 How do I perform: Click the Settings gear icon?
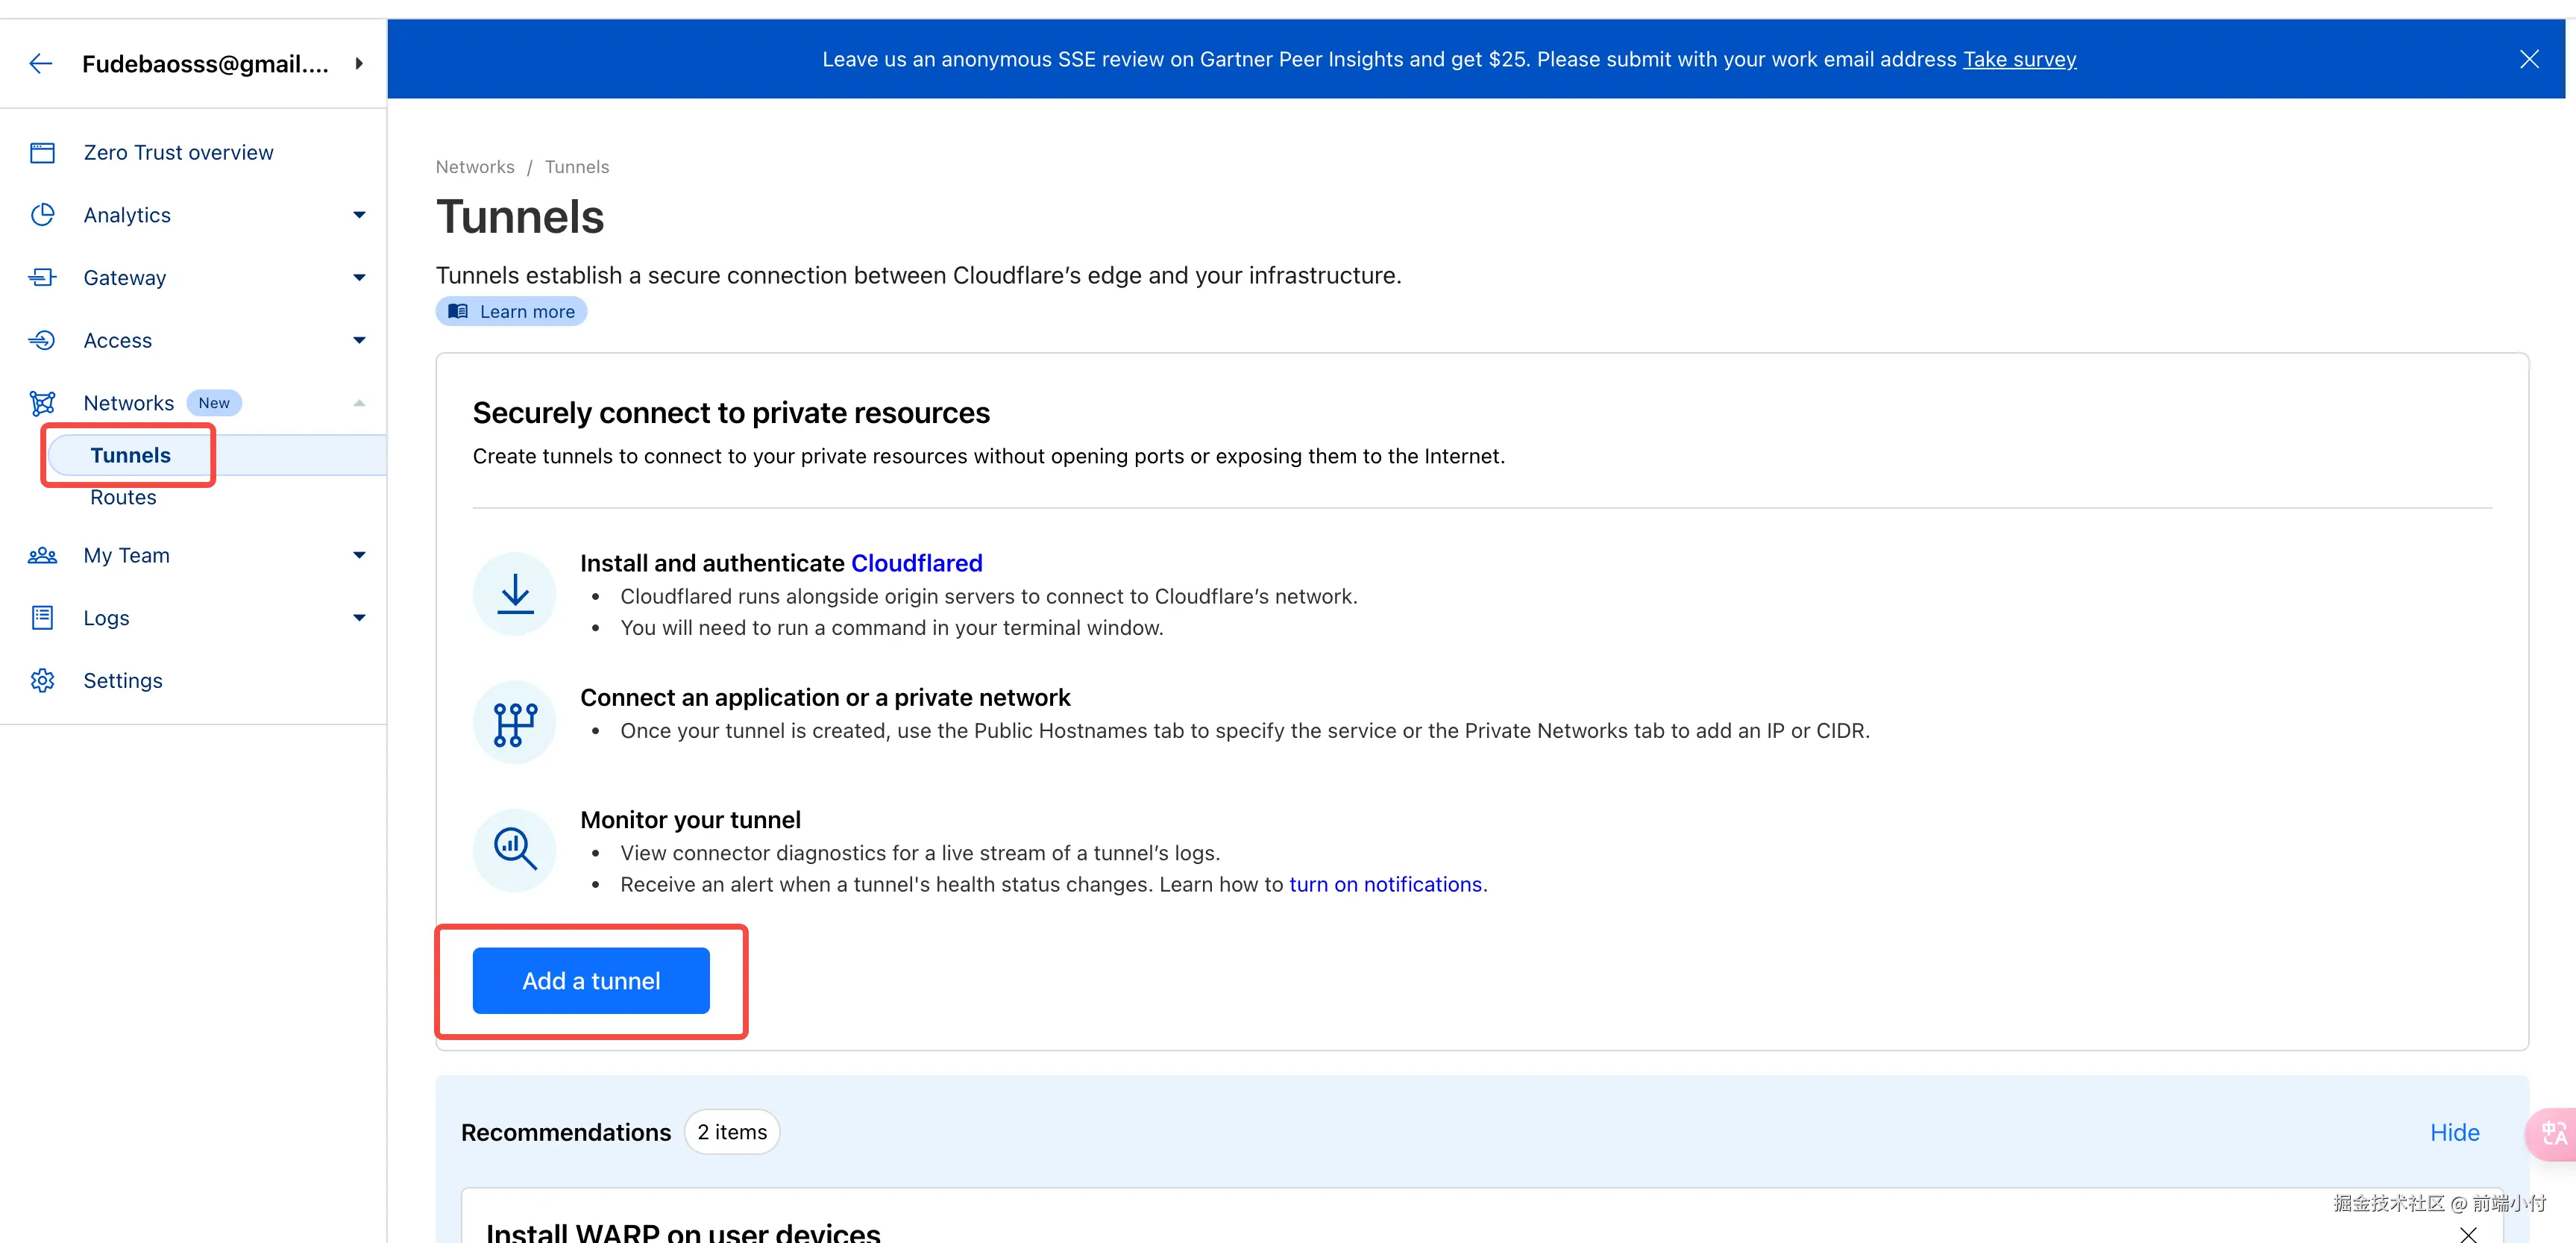coord(42,681)
